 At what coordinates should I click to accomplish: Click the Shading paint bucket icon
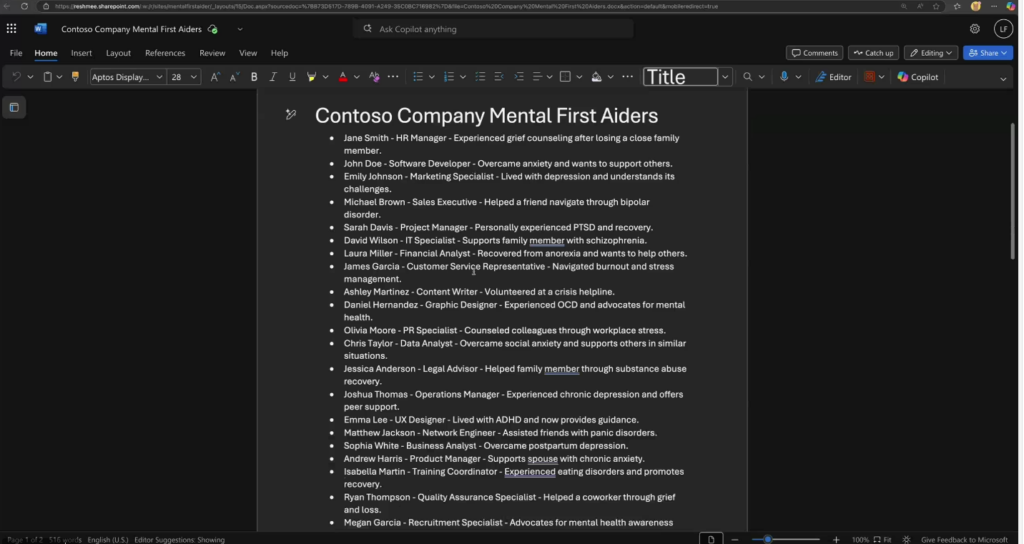point(596,77)
